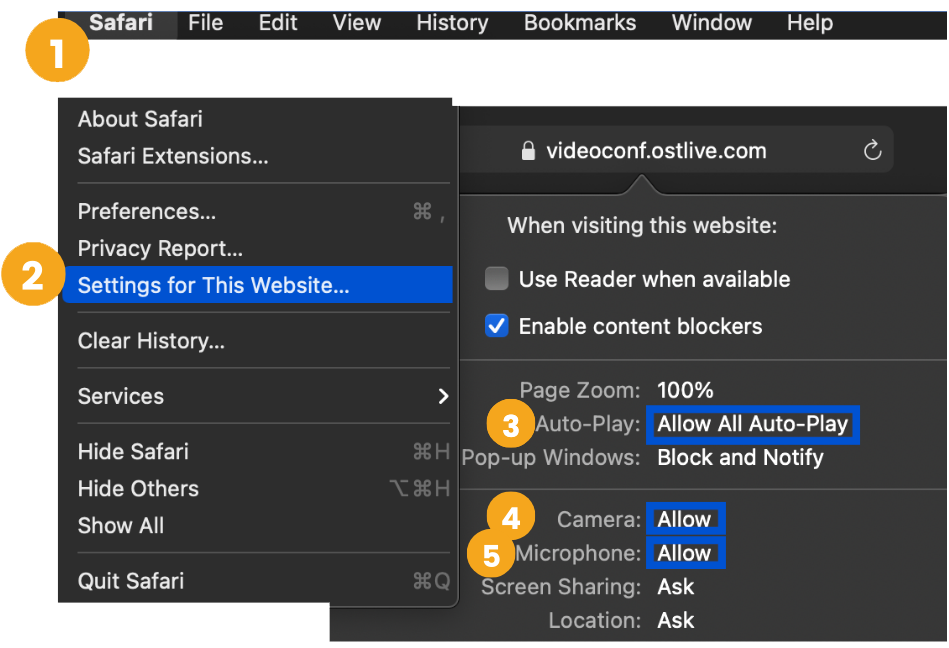The height and width of the screenshot is (648, 949).
Task: Uncheck Enable content blockers checkbox
Action: click(496, 326)
